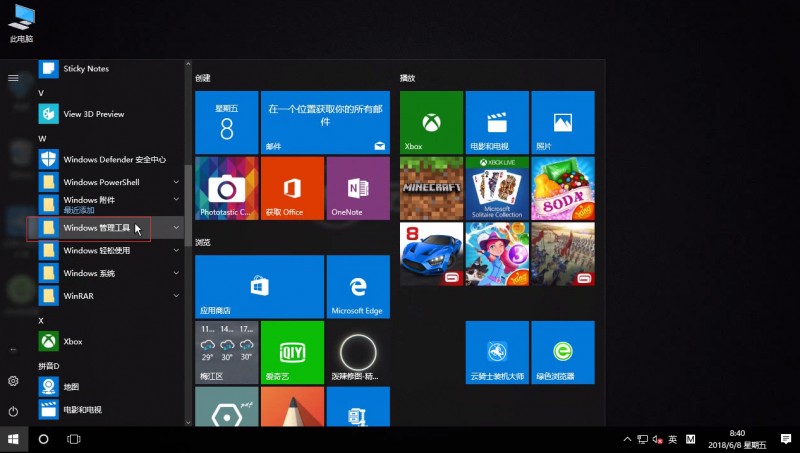This screenshot has width=800, height=453.
Task: Open the weather tile for 柳江区
Action: (x=227, y=353)
